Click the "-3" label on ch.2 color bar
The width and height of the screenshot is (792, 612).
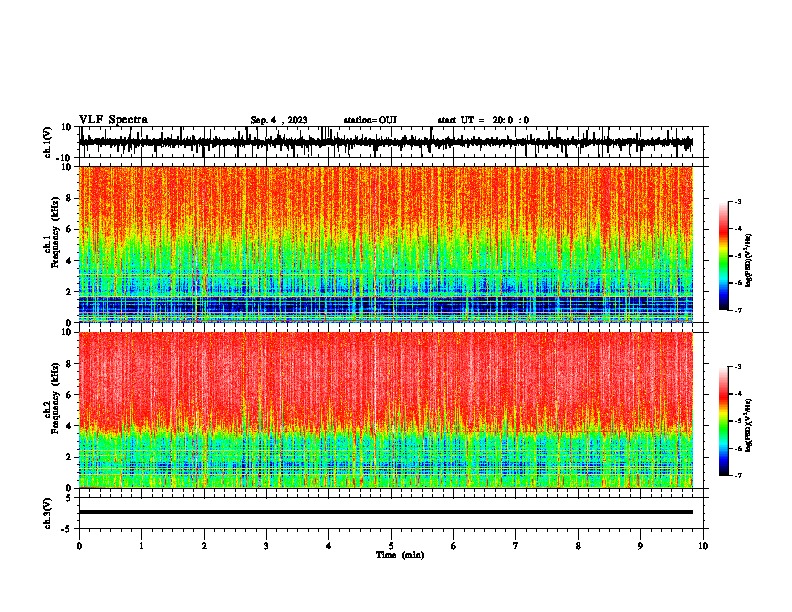(x=737, y=367)
